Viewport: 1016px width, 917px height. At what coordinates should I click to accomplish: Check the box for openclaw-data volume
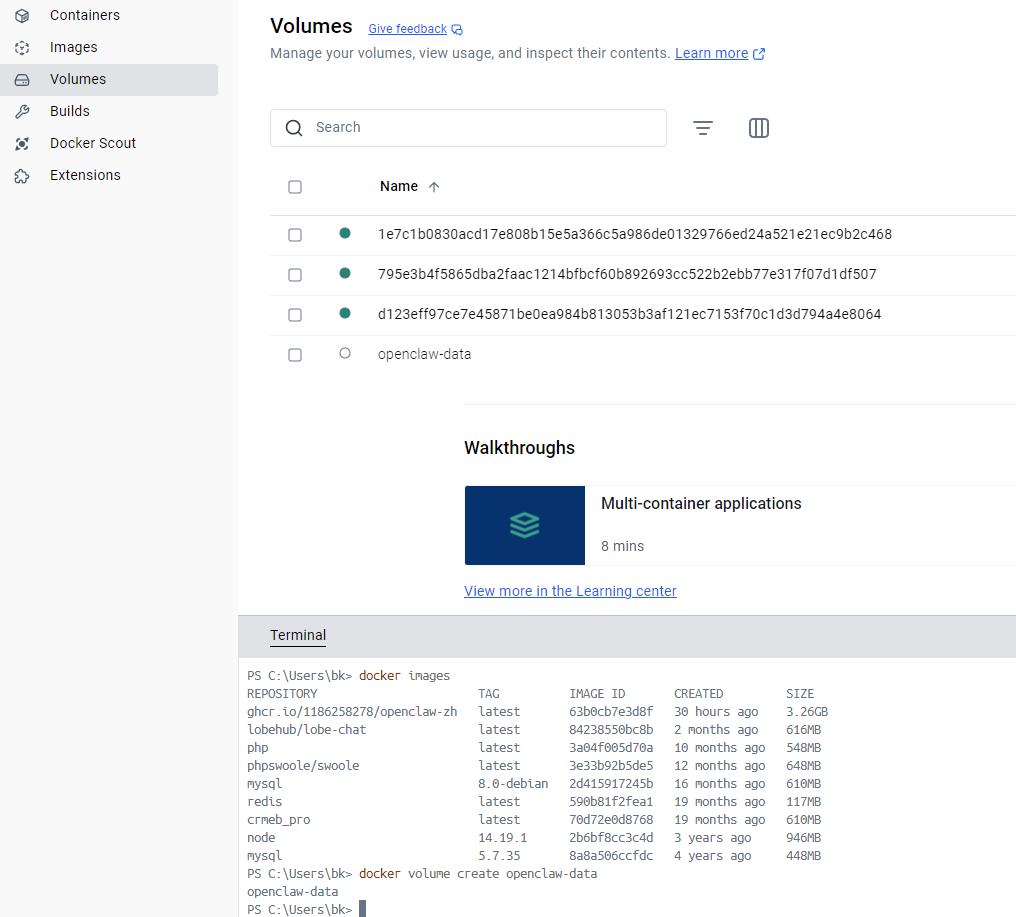(x=295, y=355)
